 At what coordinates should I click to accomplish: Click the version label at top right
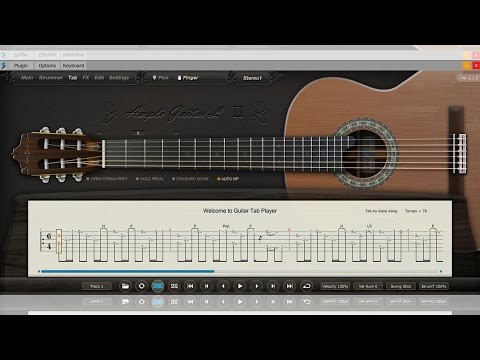(x=469, y=78)
